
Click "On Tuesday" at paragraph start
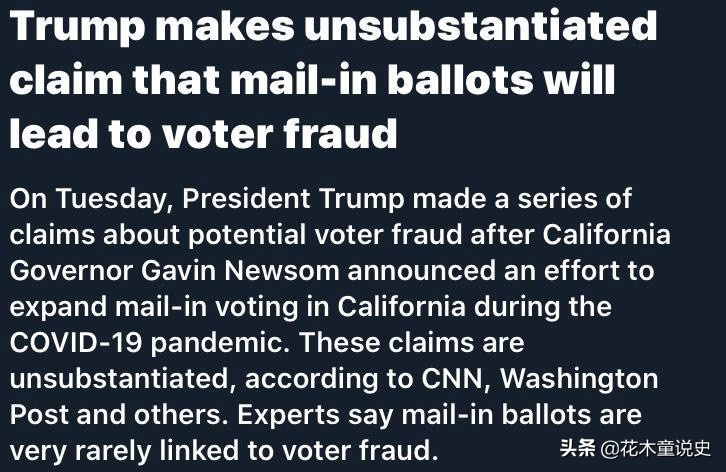[x=88, y=199]
